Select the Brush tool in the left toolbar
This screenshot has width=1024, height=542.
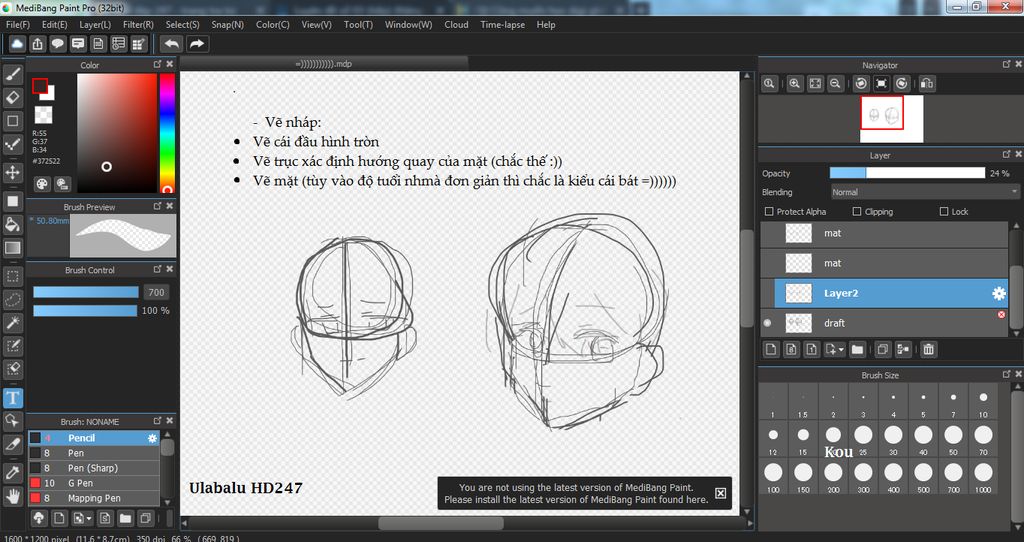pyautogui.click(x=13, y=74)
